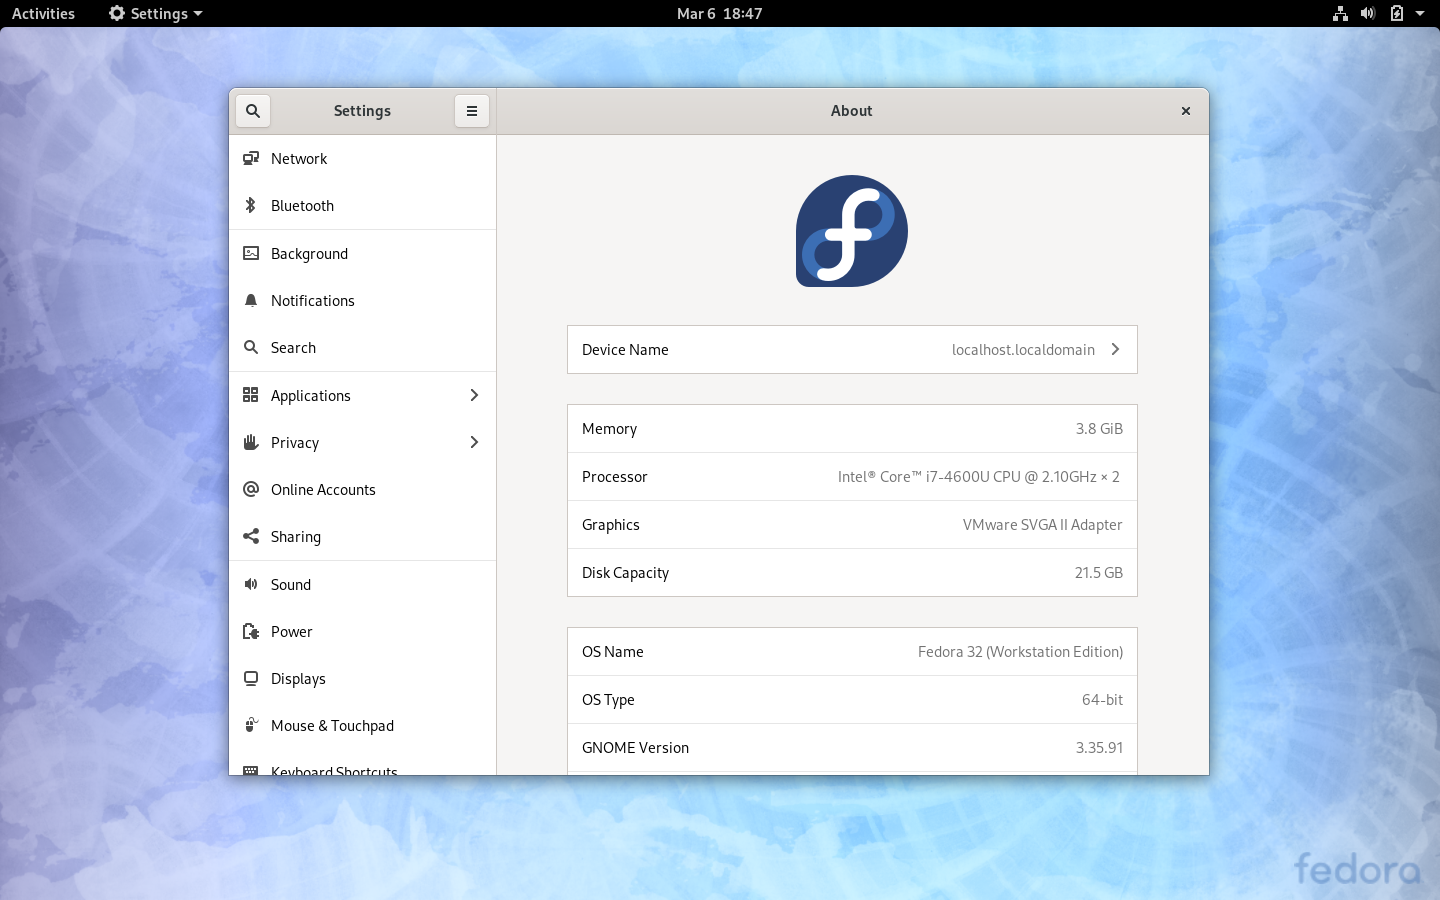This screenshot has height=900, width=1440.
Task: Click the Intel Core i7-4600U processor value
Action: tap(979, 477)
